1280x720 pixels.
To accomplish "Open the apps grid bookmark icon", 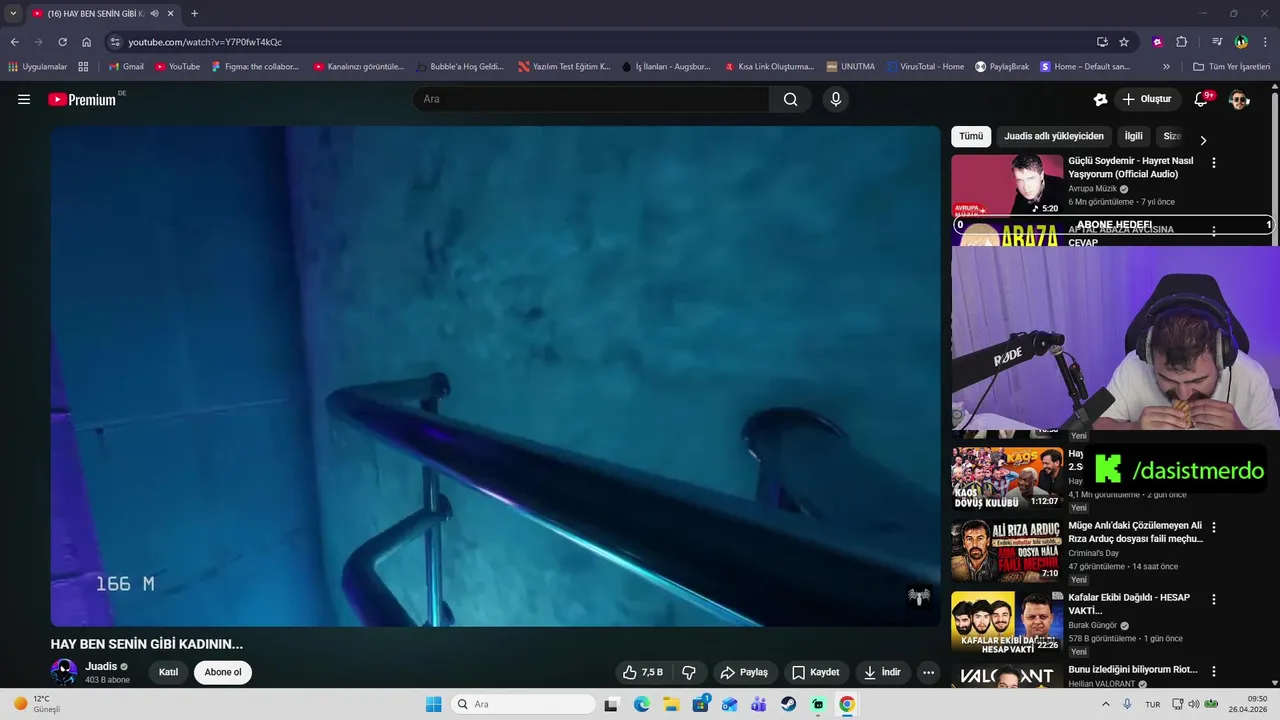I will click(83, 67).
